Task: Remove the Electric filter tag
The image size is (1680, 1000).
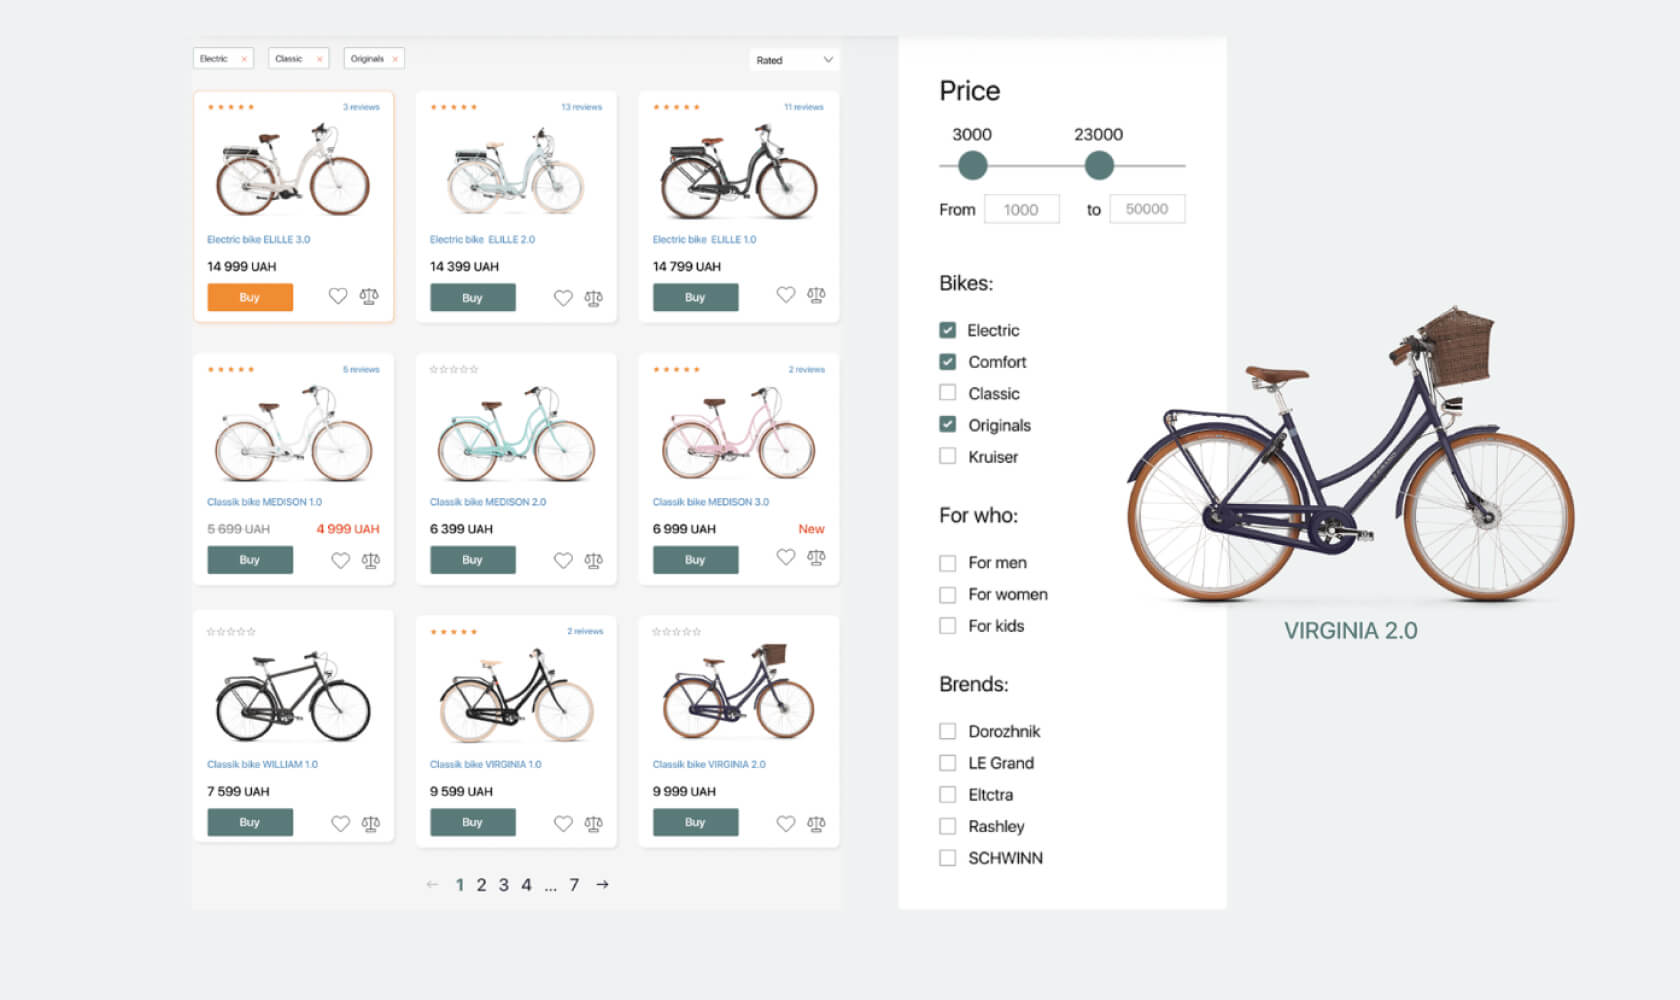Action: tap(244, 59)
